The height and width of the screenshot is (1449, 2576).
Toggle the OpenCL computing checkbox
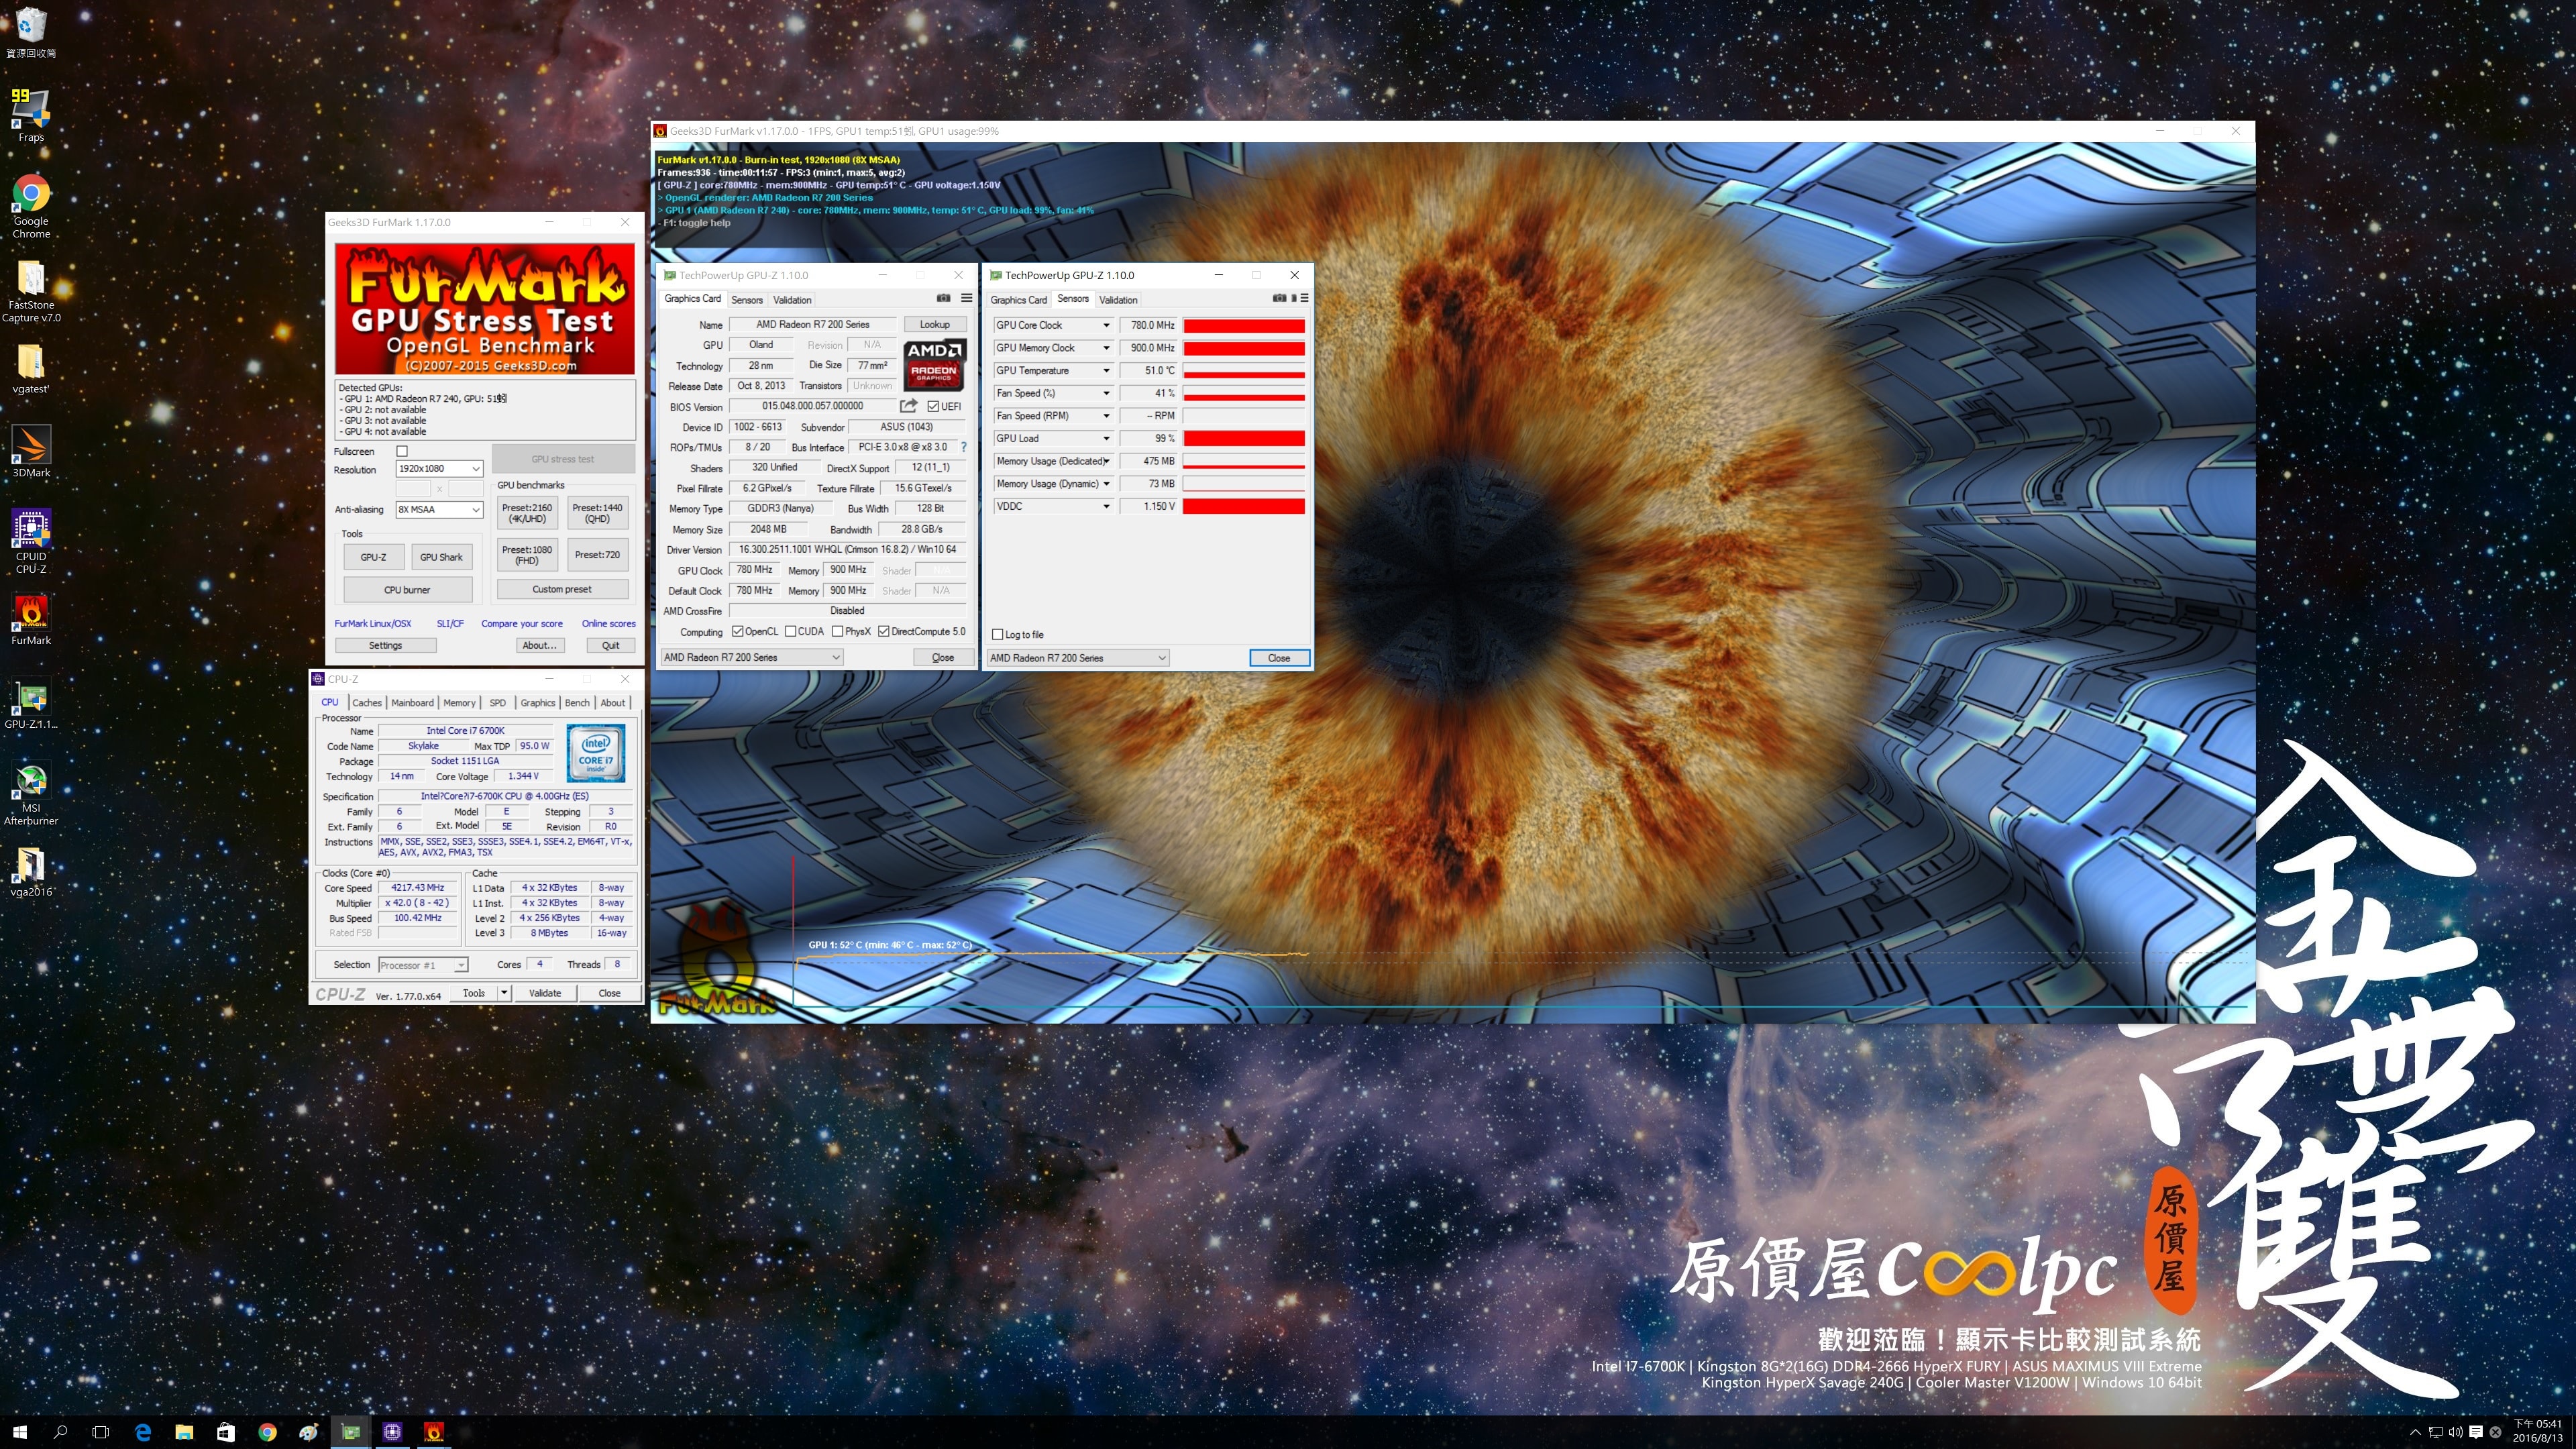click(738, 631)
